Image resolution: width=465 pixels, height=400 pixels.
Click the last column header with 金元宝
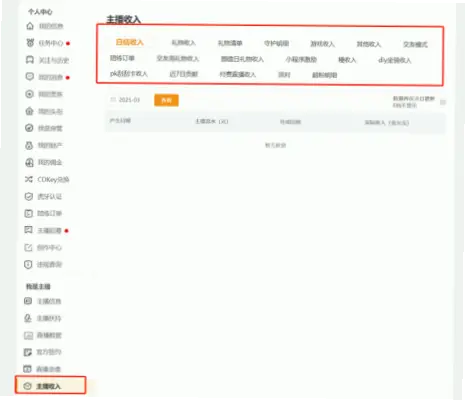(387, 123)
